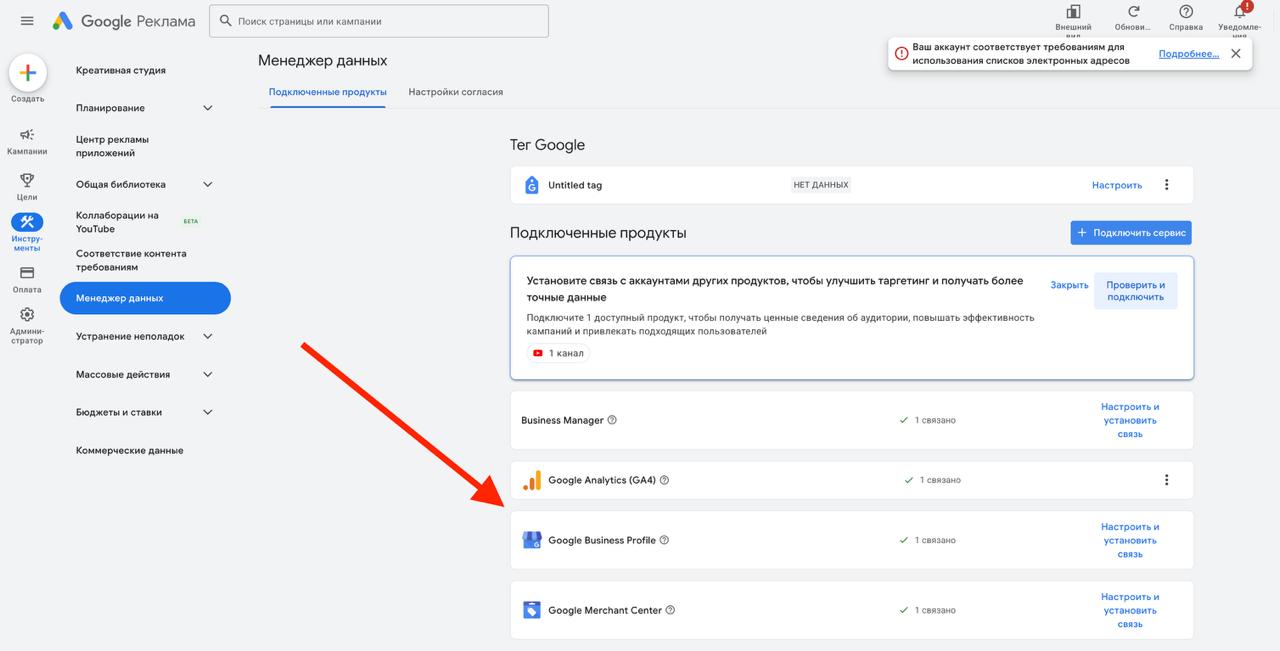The width and height of the screenshot is (1280, 651).
Task: Open Billing card icon
Action: pos(27,272)
